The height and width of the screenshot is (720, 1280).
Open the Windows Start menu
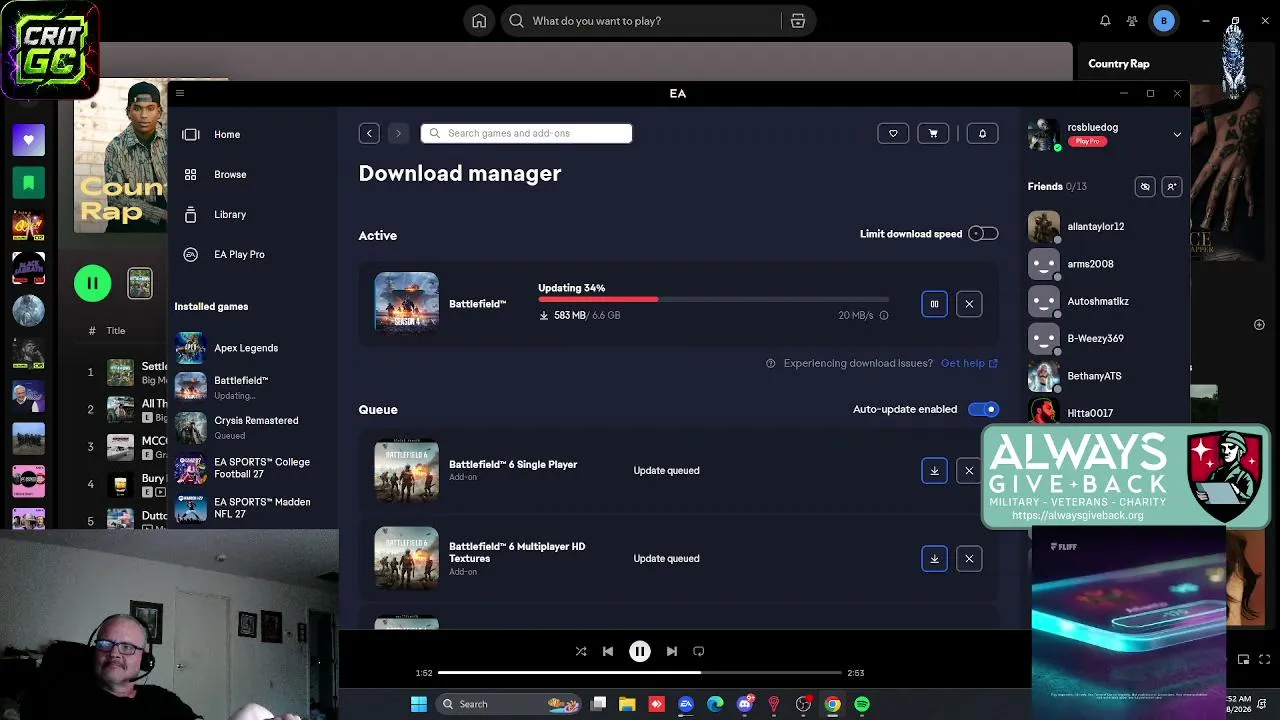click(419, 704)
